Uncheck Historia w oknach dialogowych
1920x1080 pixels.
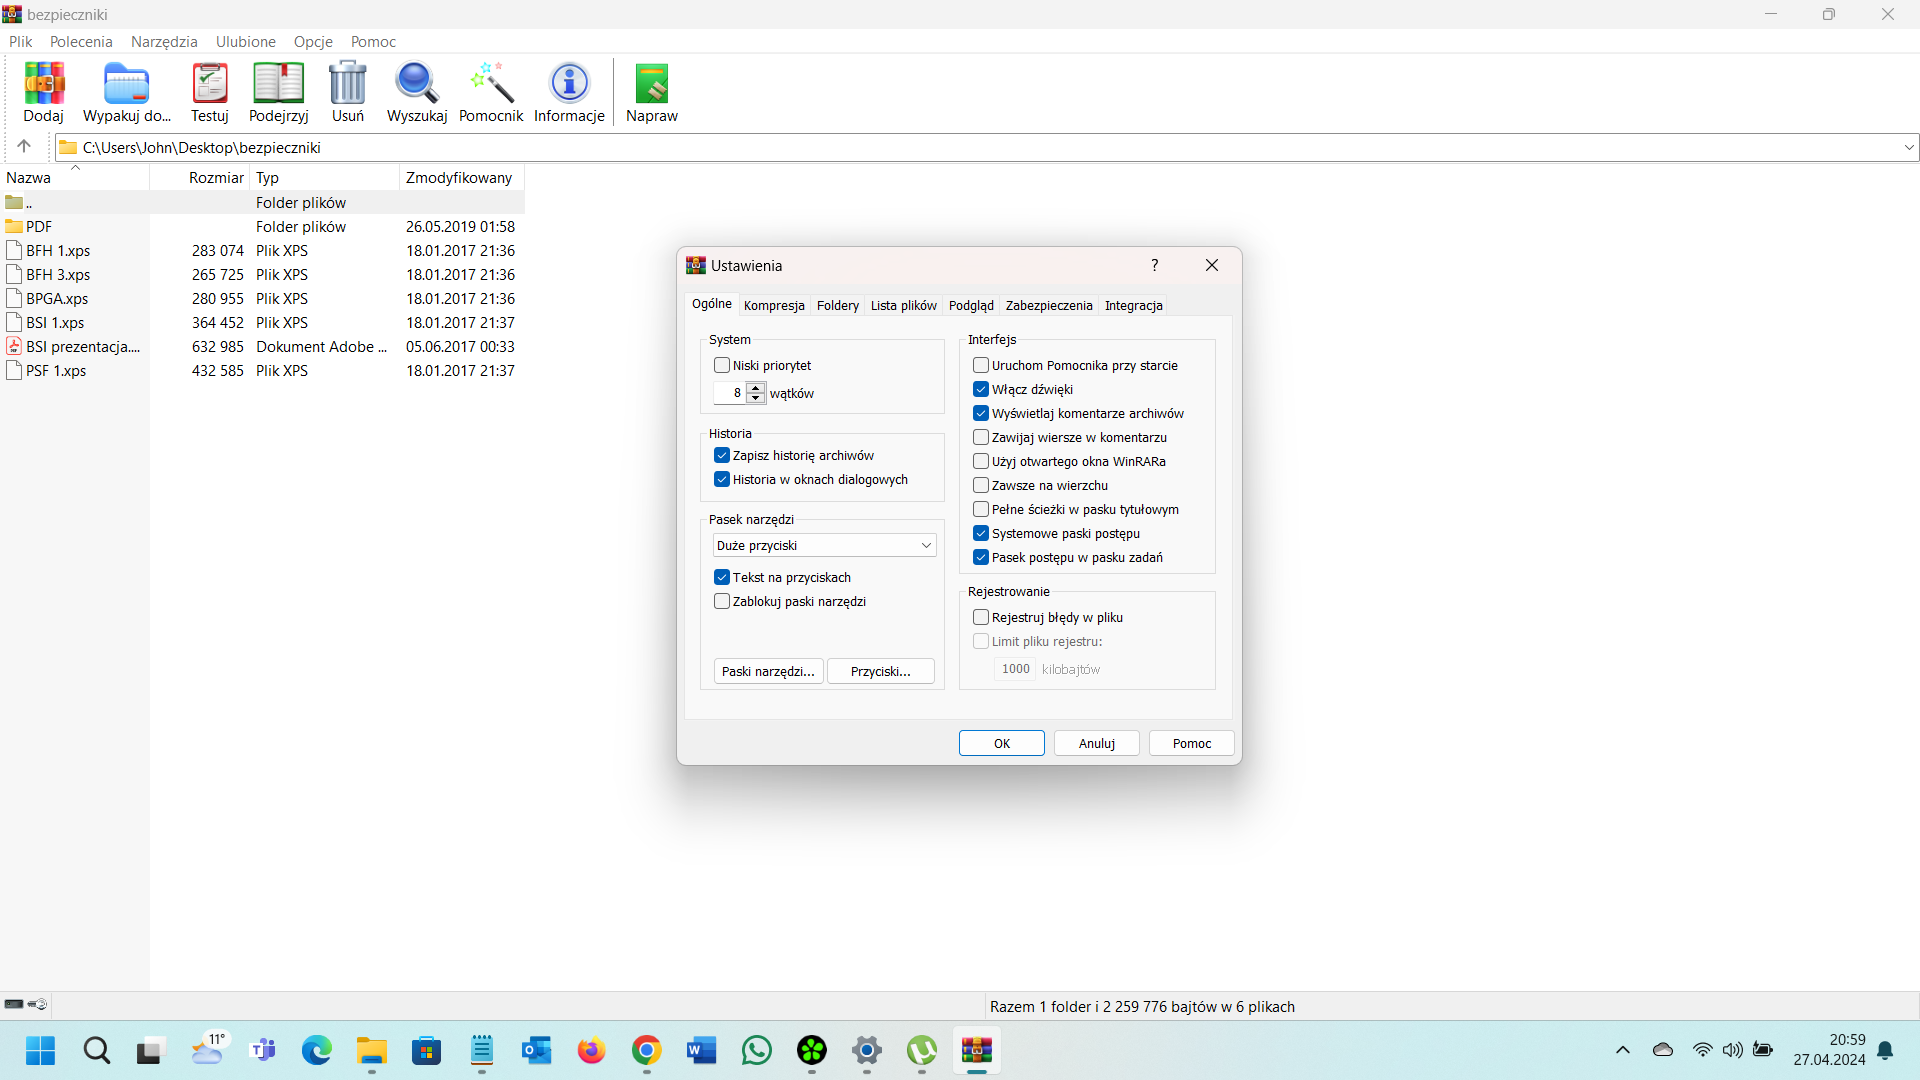click(722, 480)
